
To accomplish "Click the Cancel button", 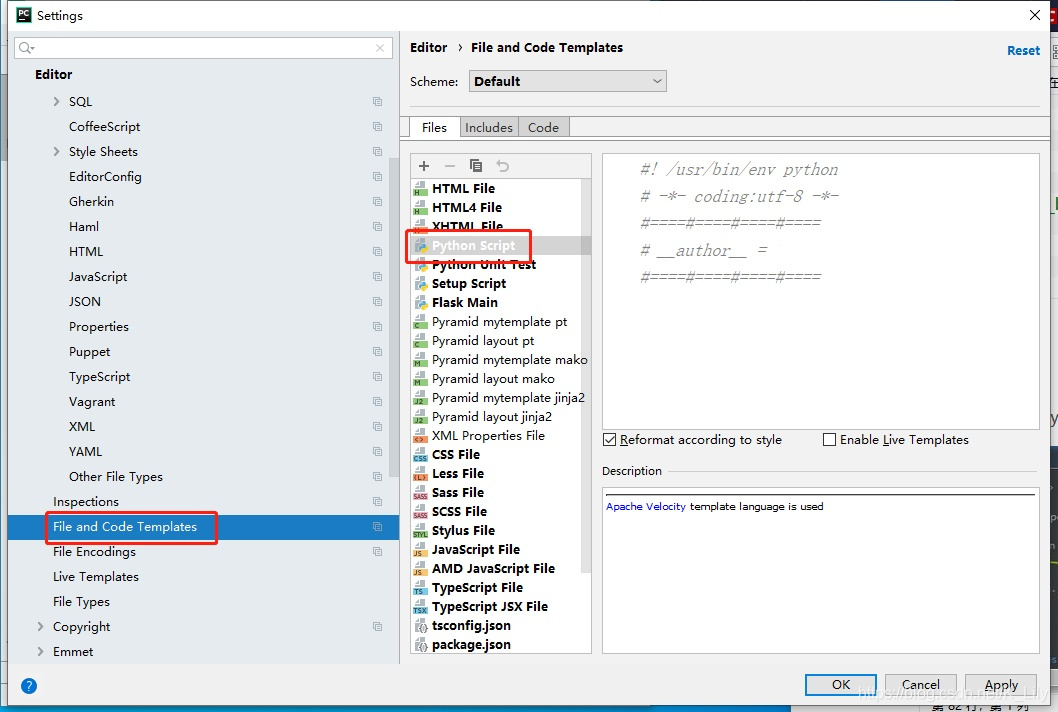I will tap(920, 684).
